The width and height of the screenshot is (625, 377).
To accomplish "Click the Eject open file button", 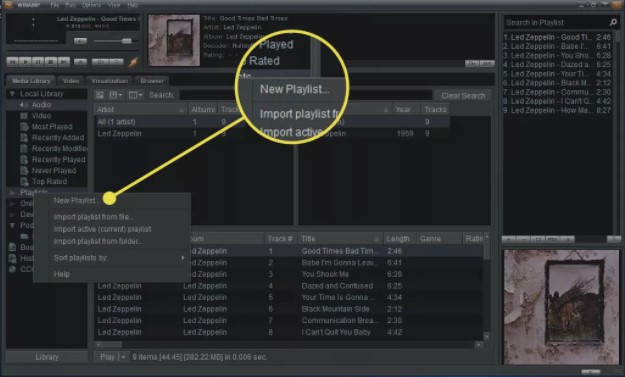I will 81,62.
